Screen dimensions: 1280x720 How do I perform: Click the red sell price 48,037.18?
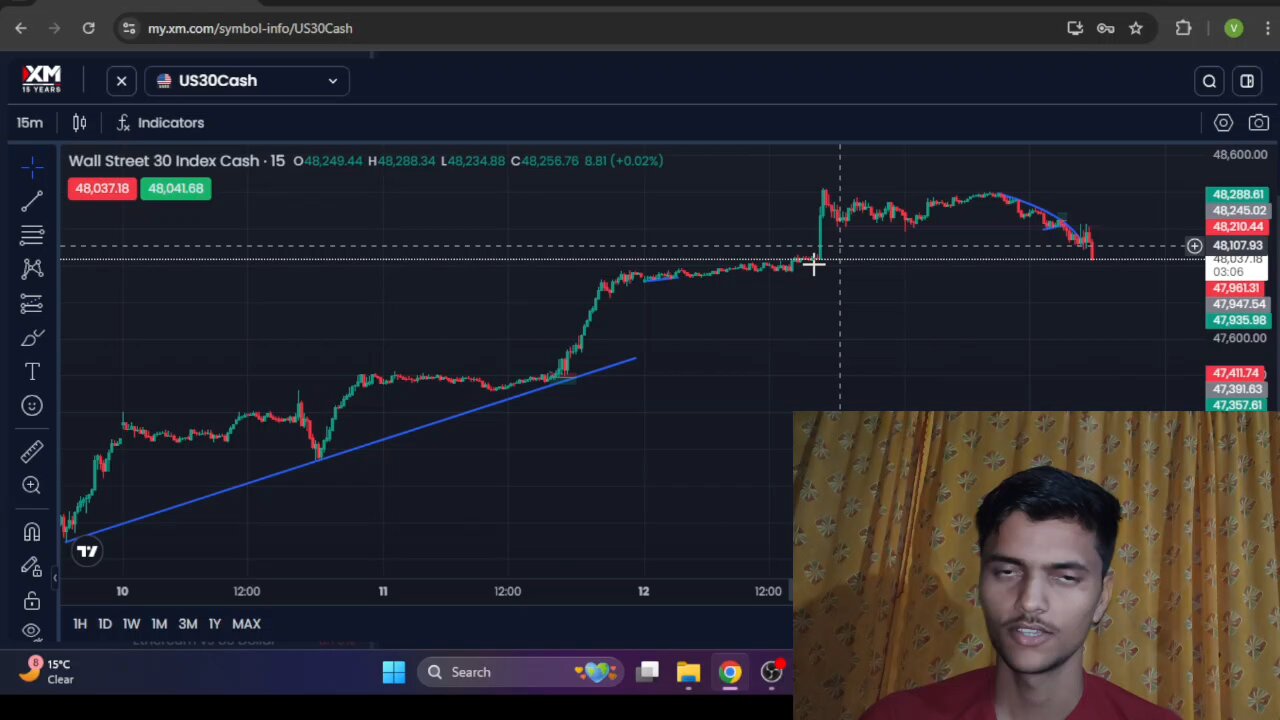102,188
